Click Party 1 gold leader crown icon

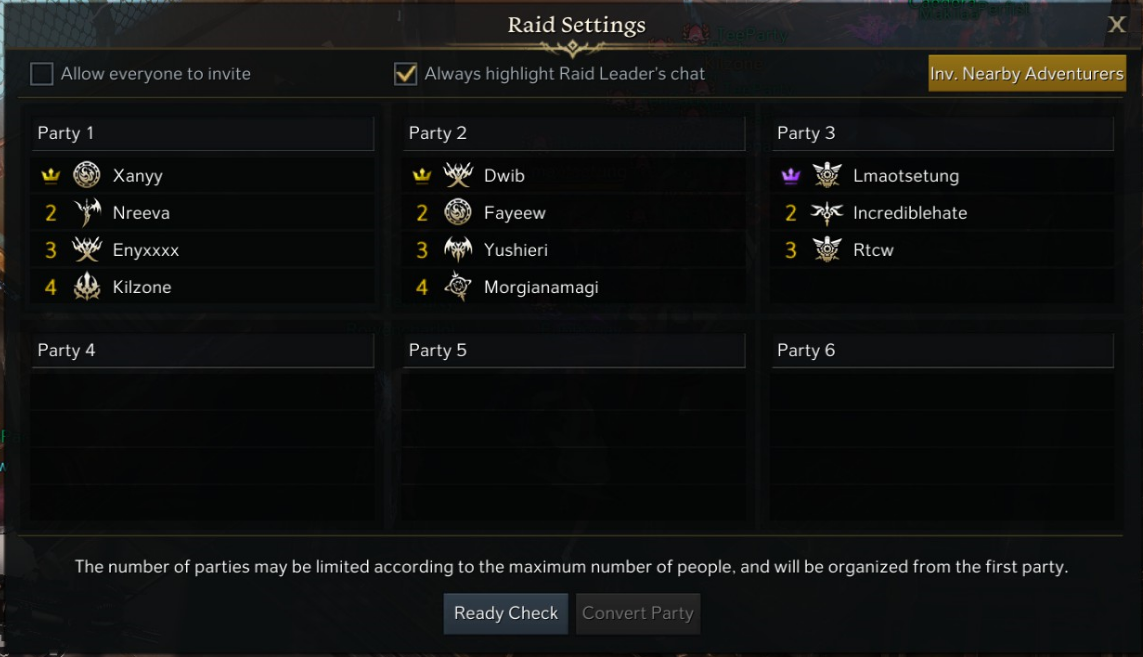click(51, 176)
